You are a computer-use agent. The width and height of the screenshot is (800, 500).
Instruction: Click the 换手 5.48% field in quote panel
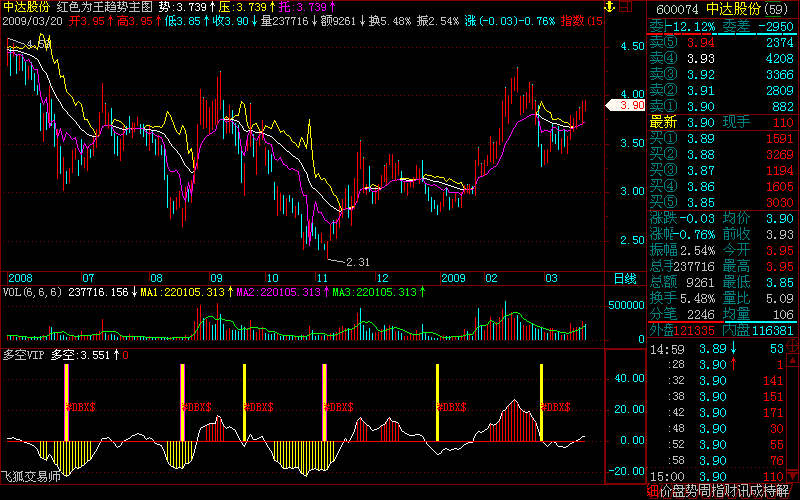click(x=682, y=298)
